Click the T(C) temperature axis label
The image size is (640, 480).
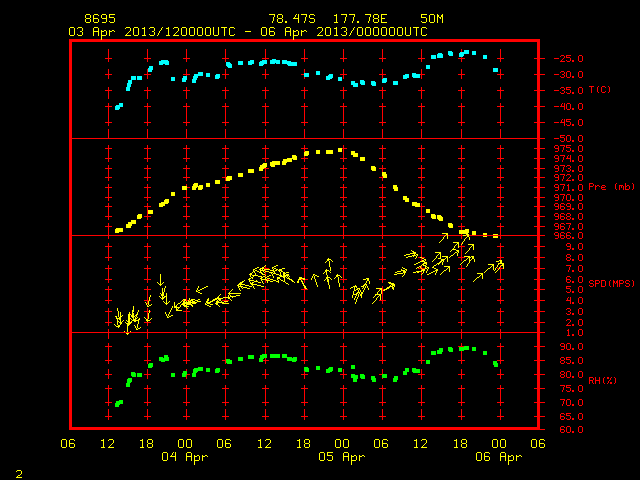[x=600, y=90]
